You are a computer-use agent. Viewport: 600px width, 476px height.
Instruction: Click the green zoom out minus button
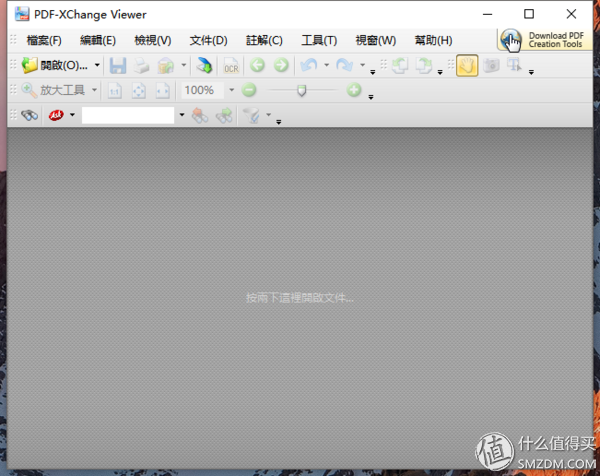pos(249,90)
